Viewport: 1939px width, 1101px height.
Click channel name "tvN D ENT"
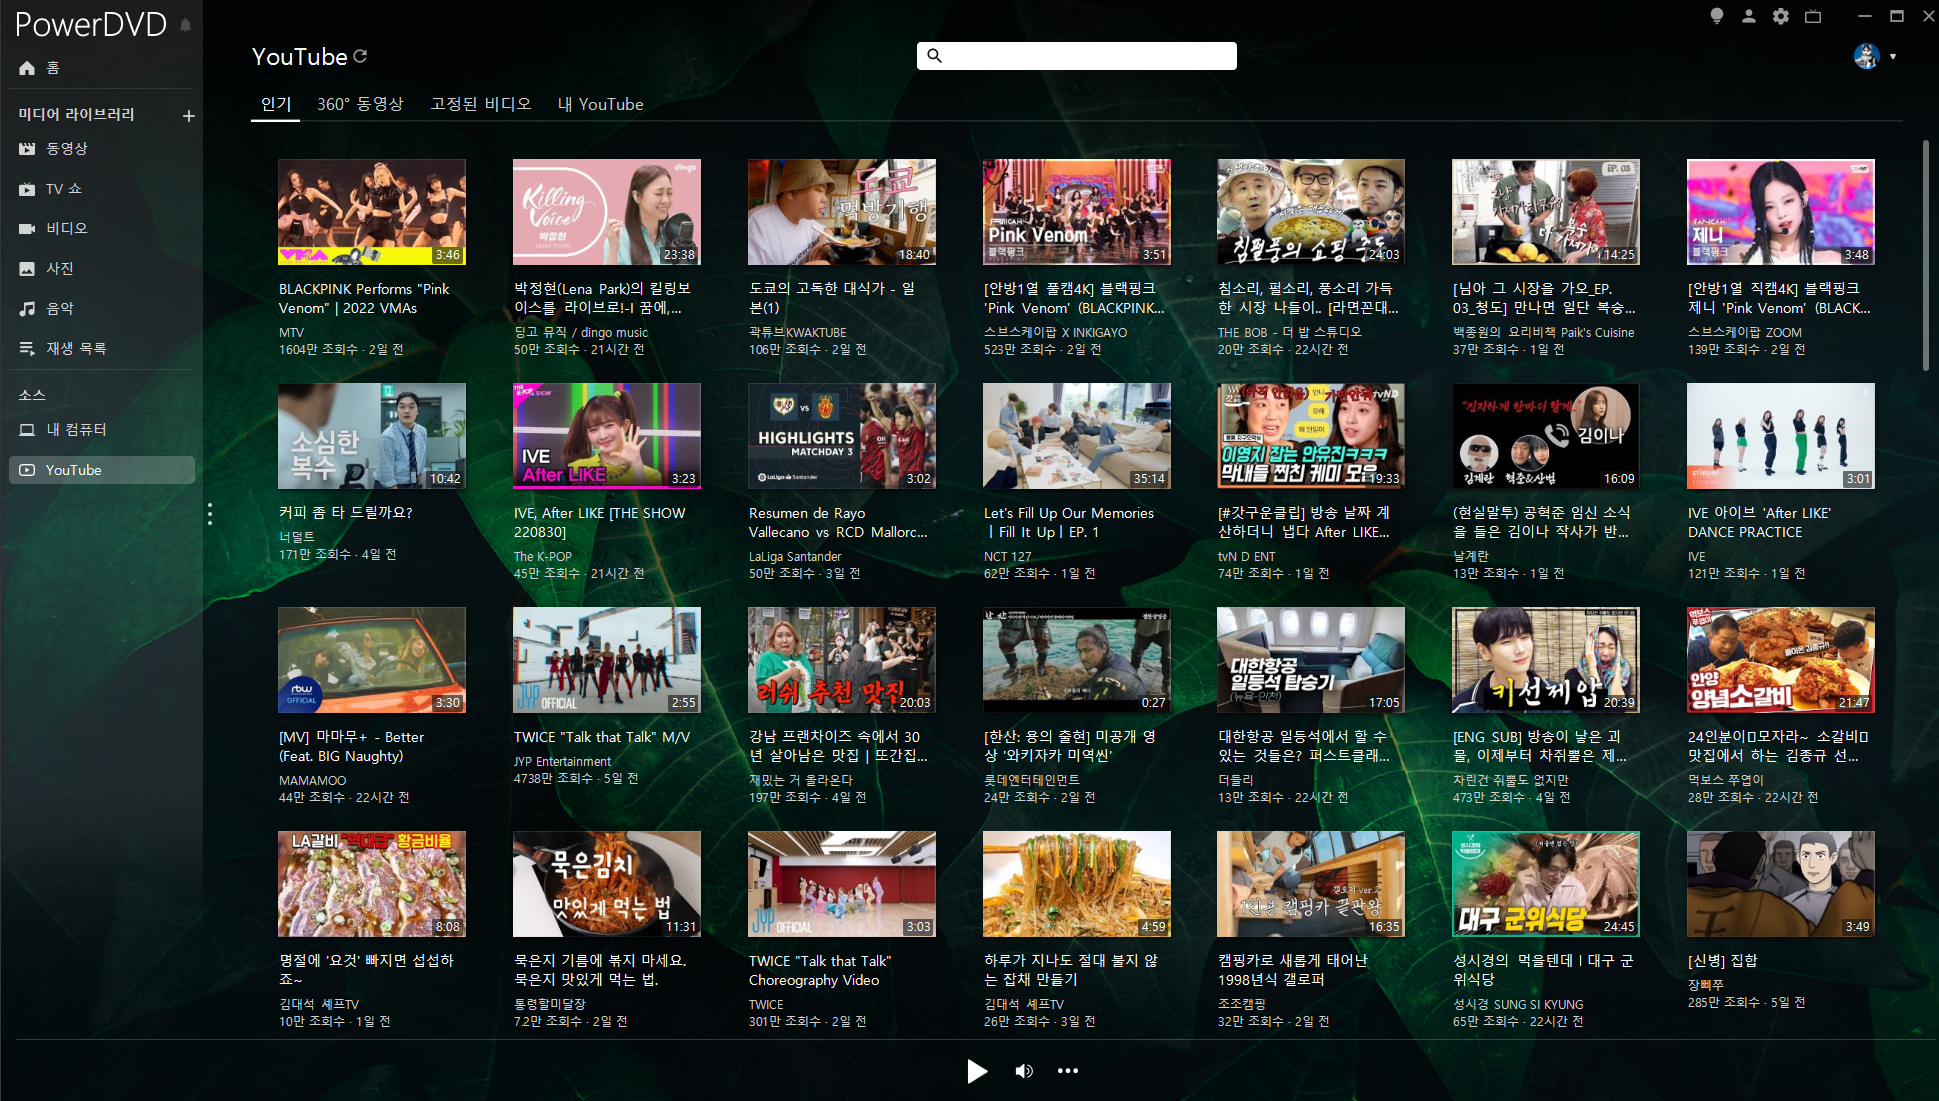click(x=1247, y=557)
